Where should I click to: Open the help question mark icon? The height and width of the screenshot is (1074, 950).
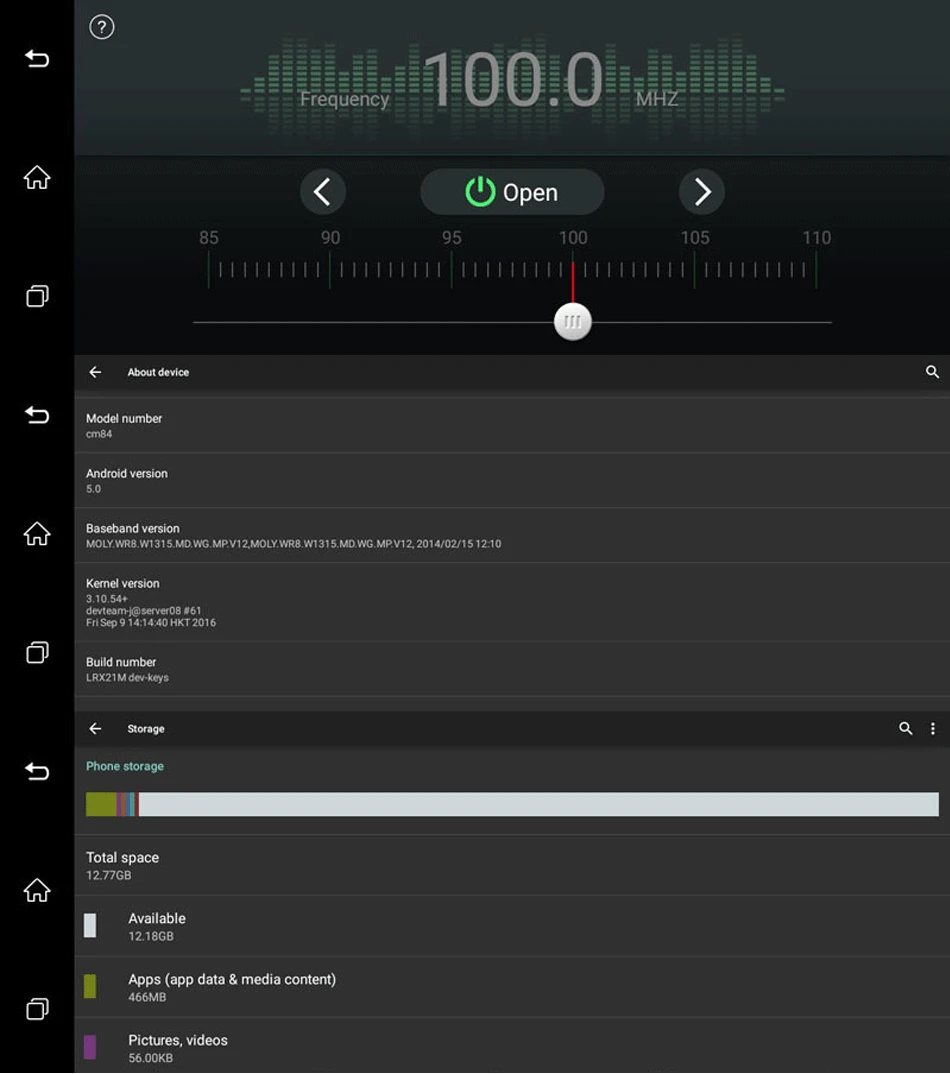(101, 27)
